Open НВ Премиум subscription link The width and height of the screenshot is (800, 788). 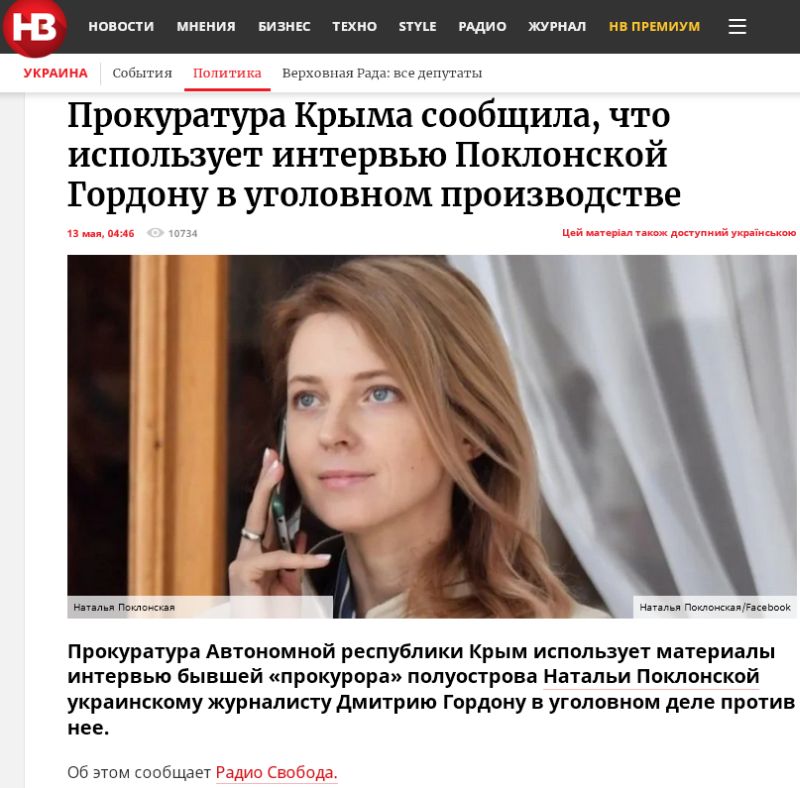pos(655,27)
